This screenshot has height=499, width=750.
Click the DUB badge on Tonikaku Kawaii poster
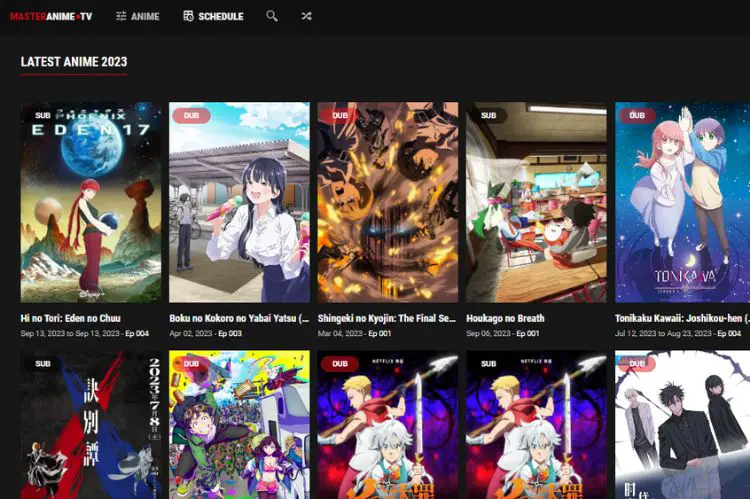(x=637, y=115)
